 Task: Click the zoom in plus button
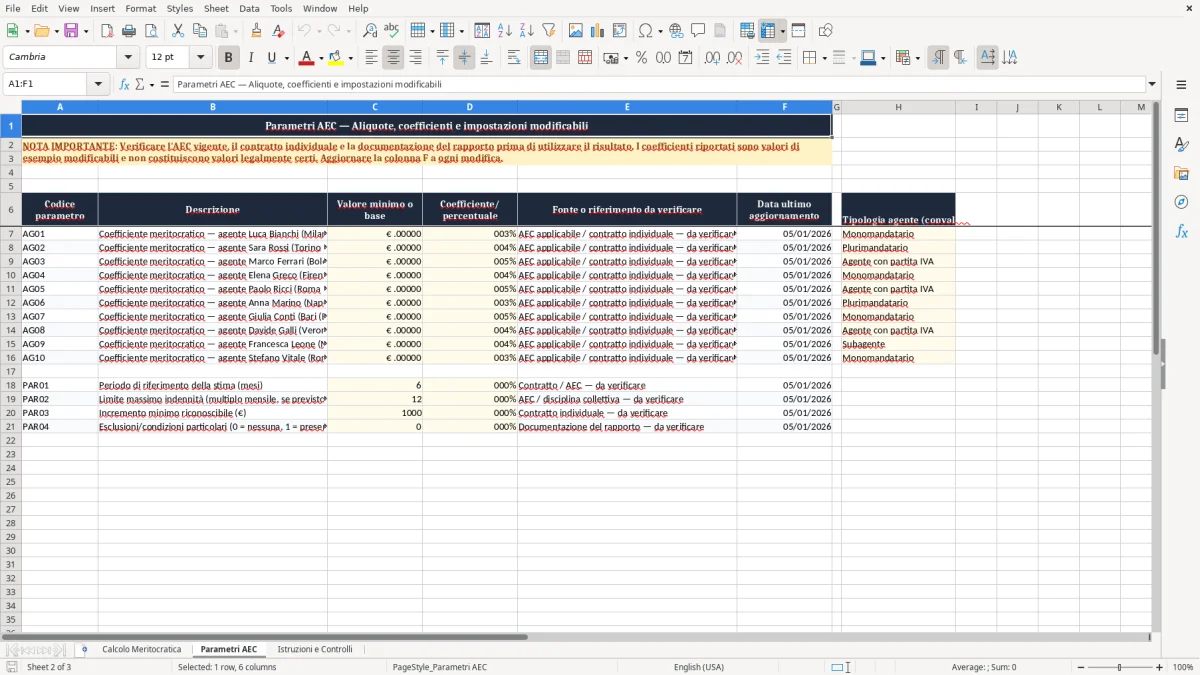[1160, 667]
